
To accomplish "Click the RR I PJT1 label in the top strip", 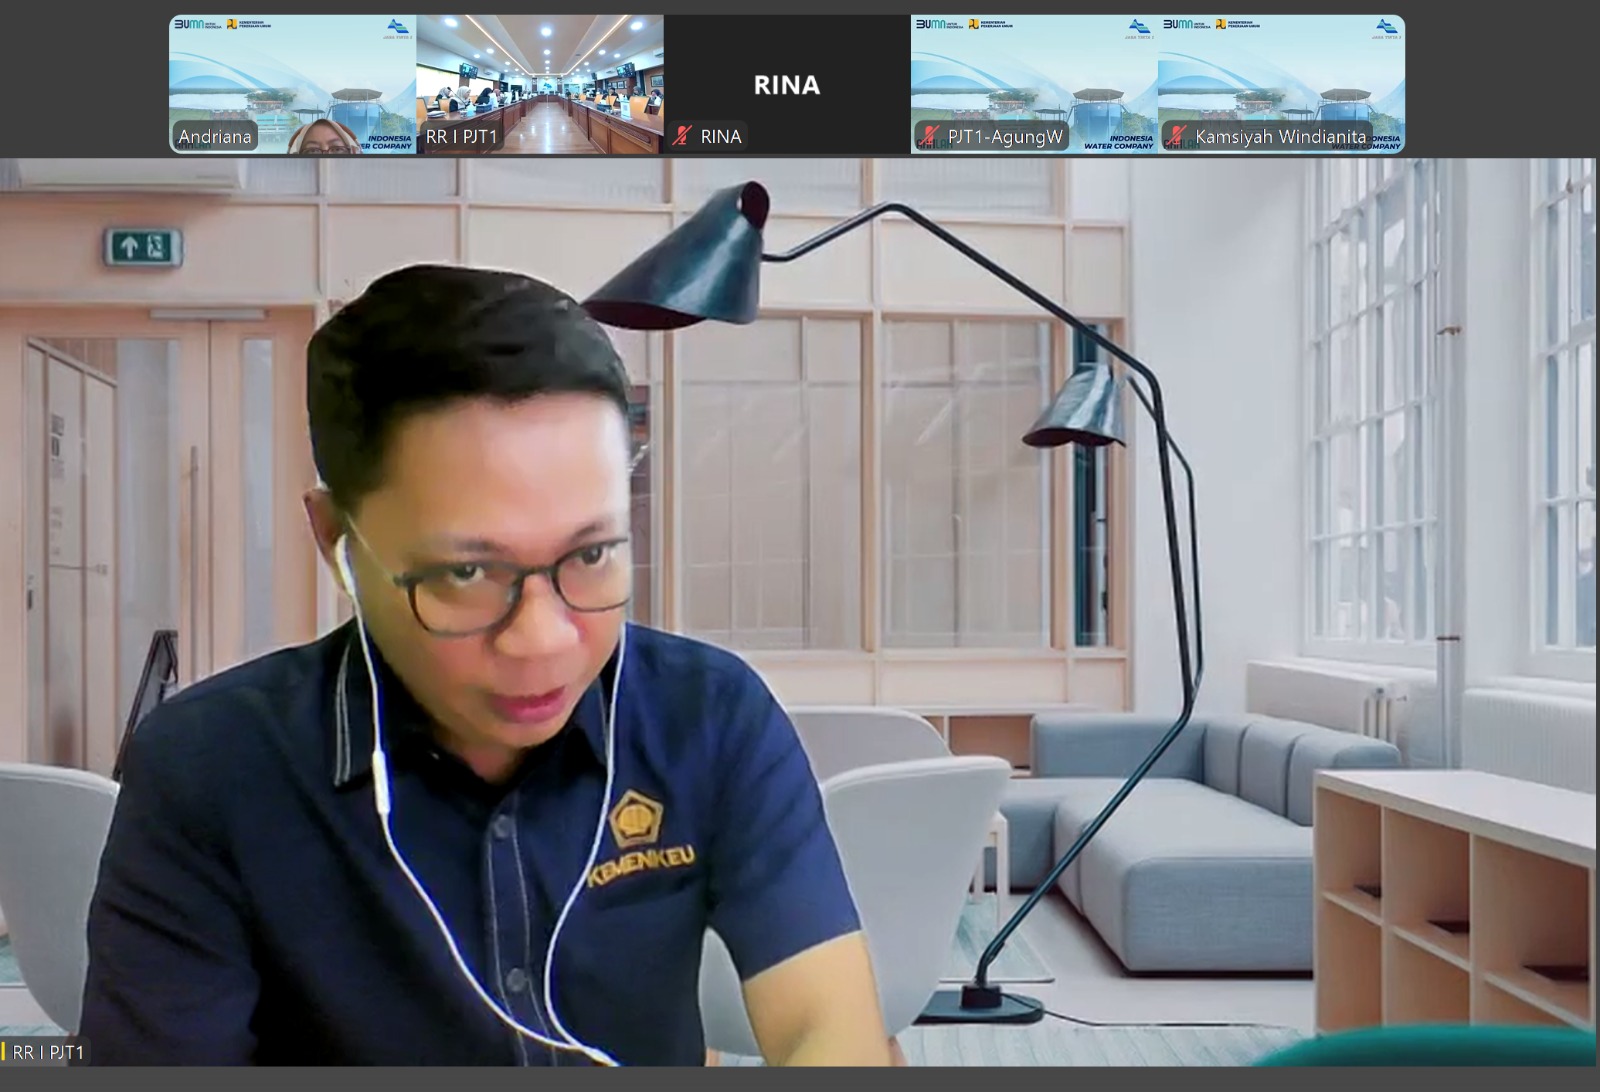I will pos(461,136).
